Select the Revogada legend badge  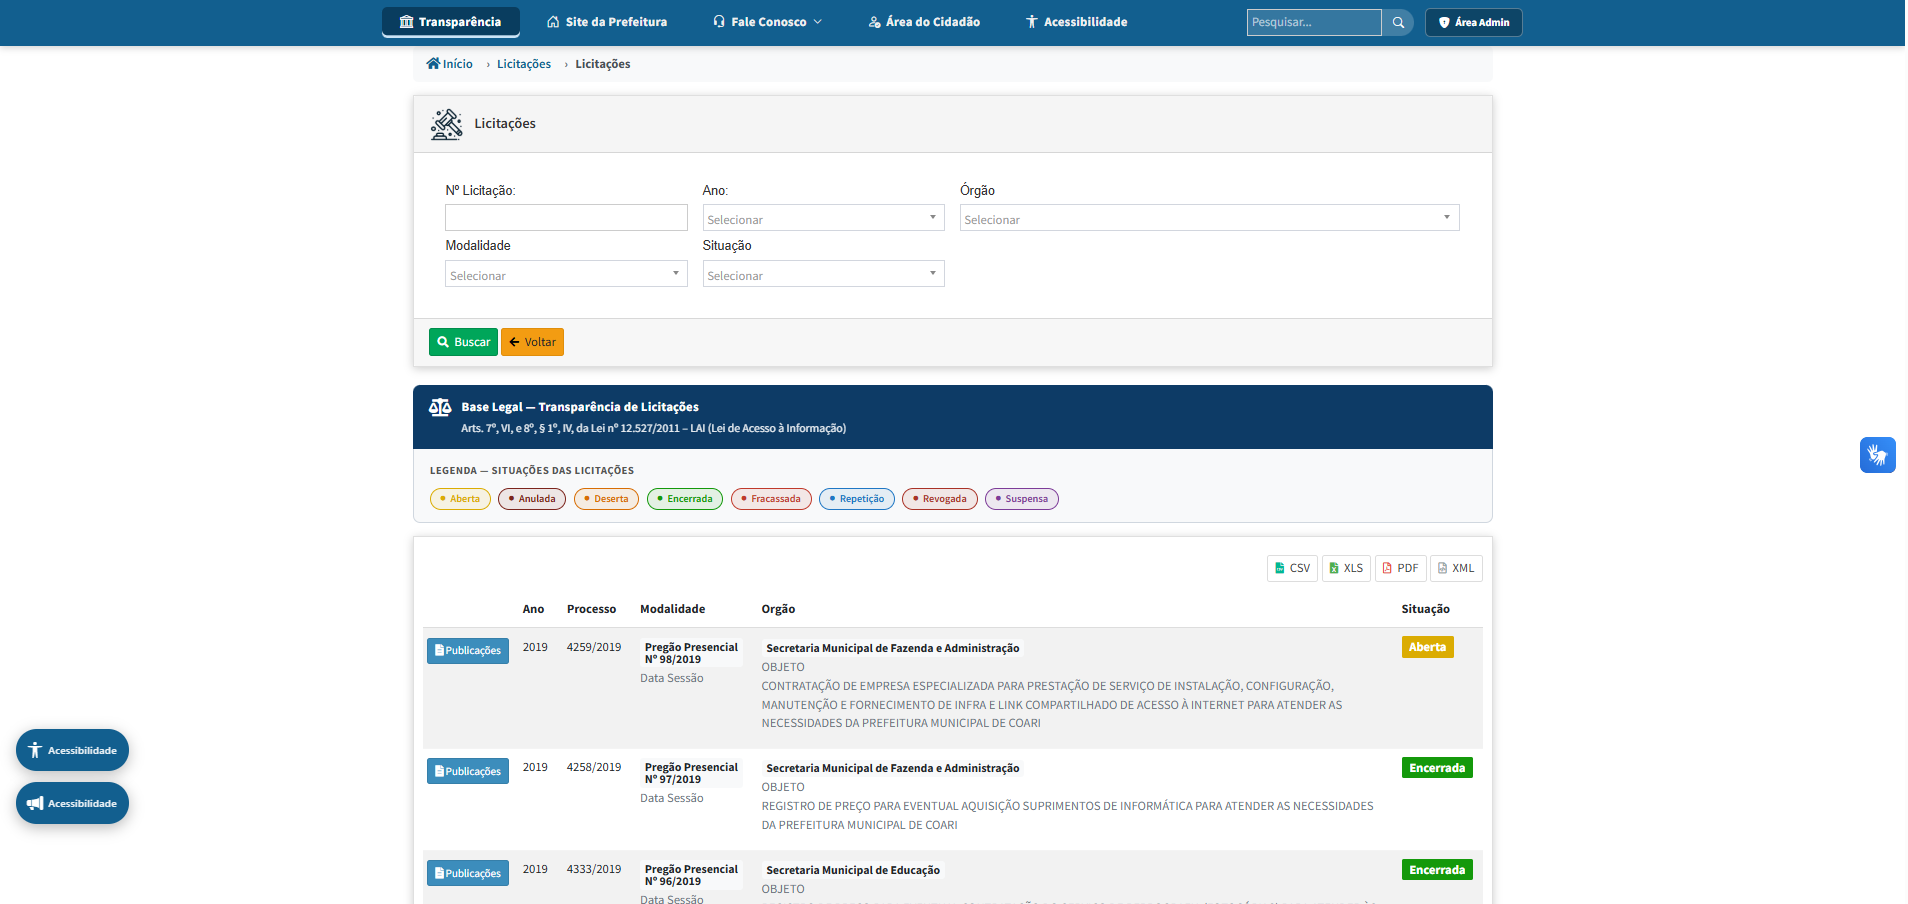(x=940, y=499)
